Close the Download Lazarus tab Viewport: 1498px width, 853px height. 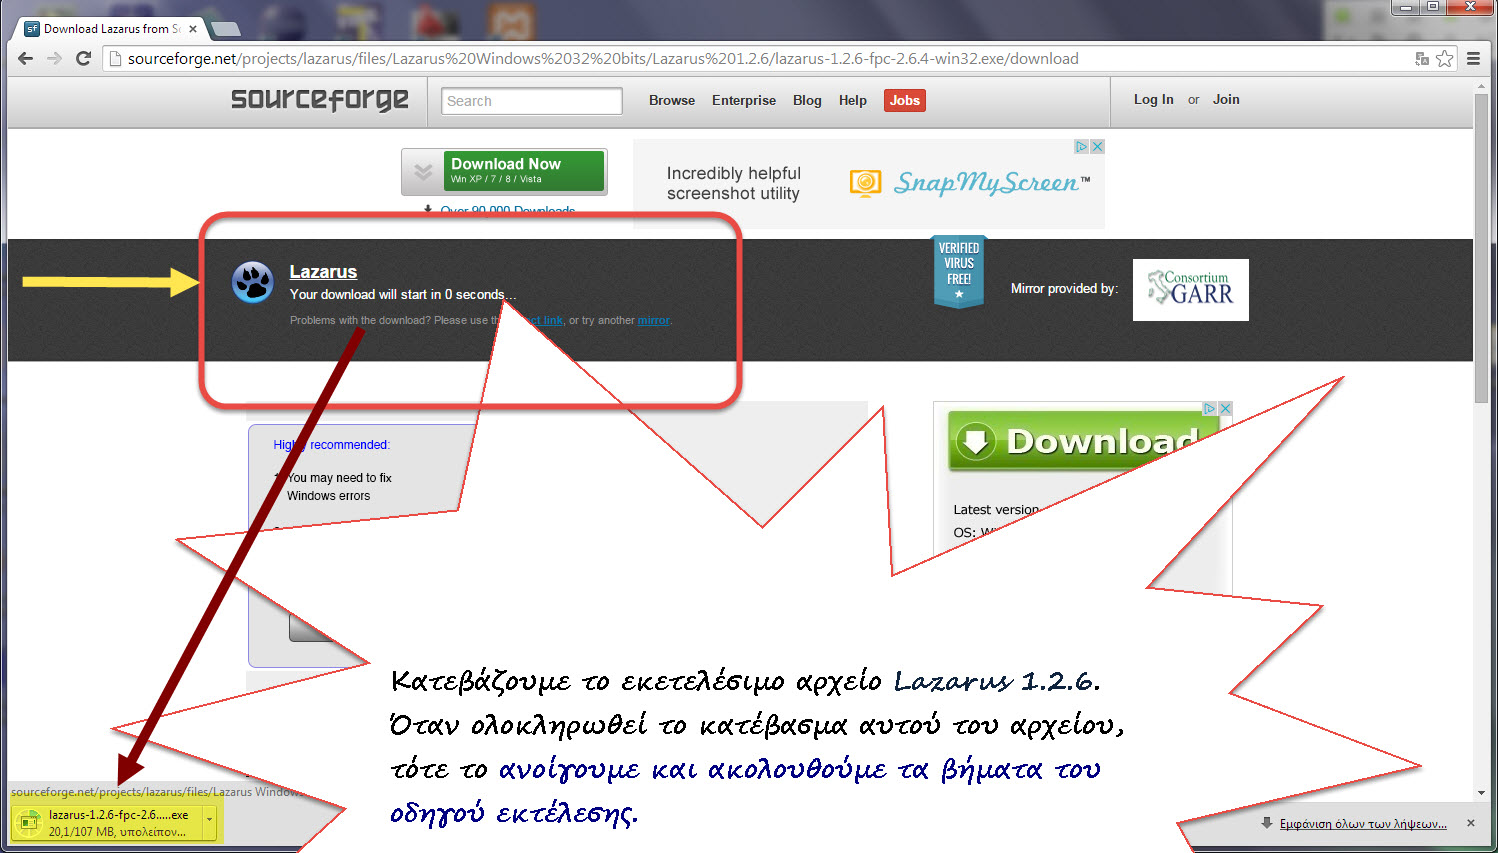[x=193, y=29]
